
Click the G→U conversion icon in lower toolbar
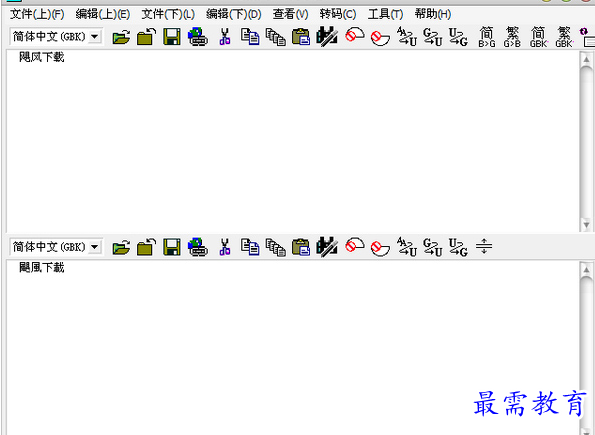click(433, 247)
